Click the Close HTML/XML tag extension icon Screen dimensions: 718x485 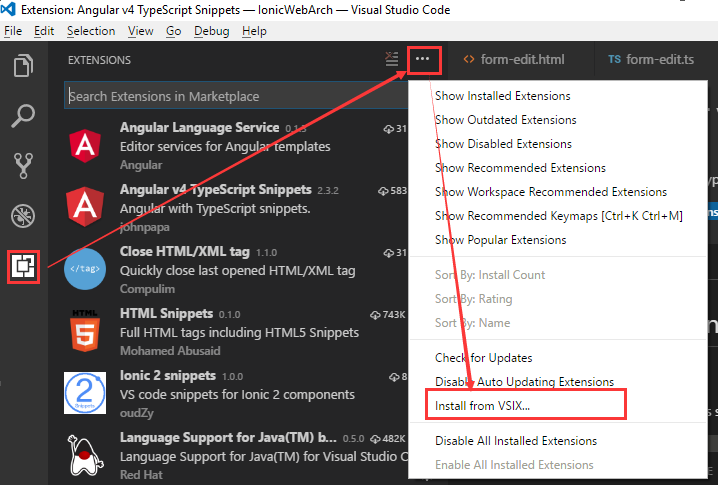[x=85, y=269]
